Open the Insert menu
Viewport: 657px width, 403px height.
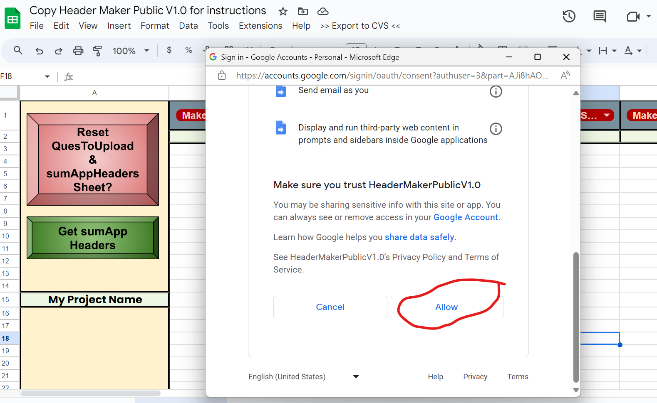pyautogui.click(x=119, y=26)
